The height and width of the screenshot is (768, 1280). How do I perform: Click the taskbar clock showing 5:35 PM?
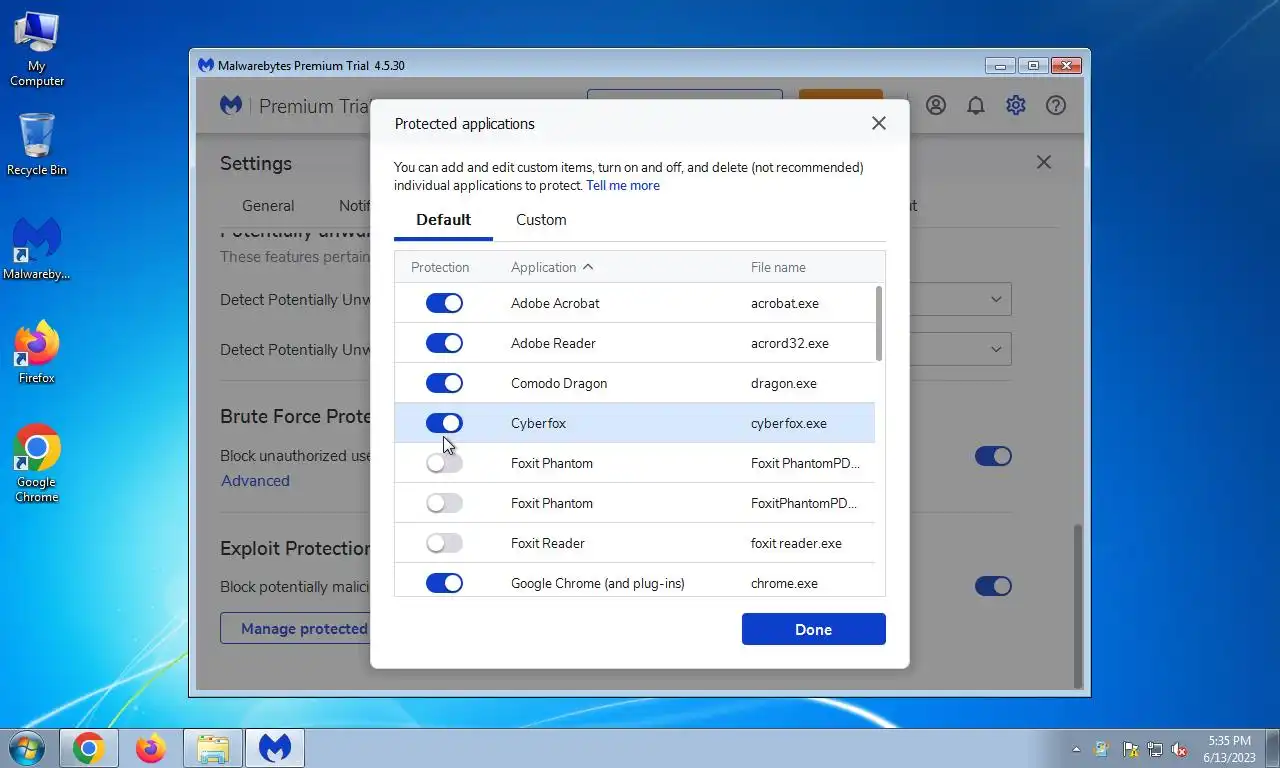point(1229,749)
